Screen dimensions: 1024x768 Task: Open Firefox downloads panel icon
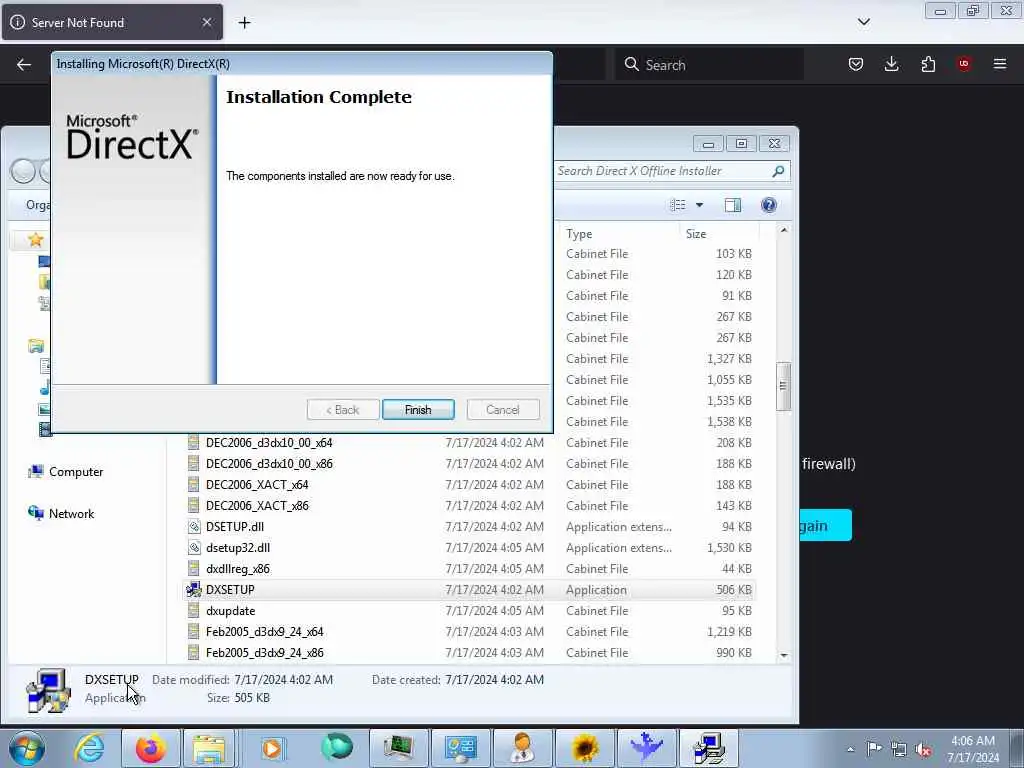click(891, 64)
